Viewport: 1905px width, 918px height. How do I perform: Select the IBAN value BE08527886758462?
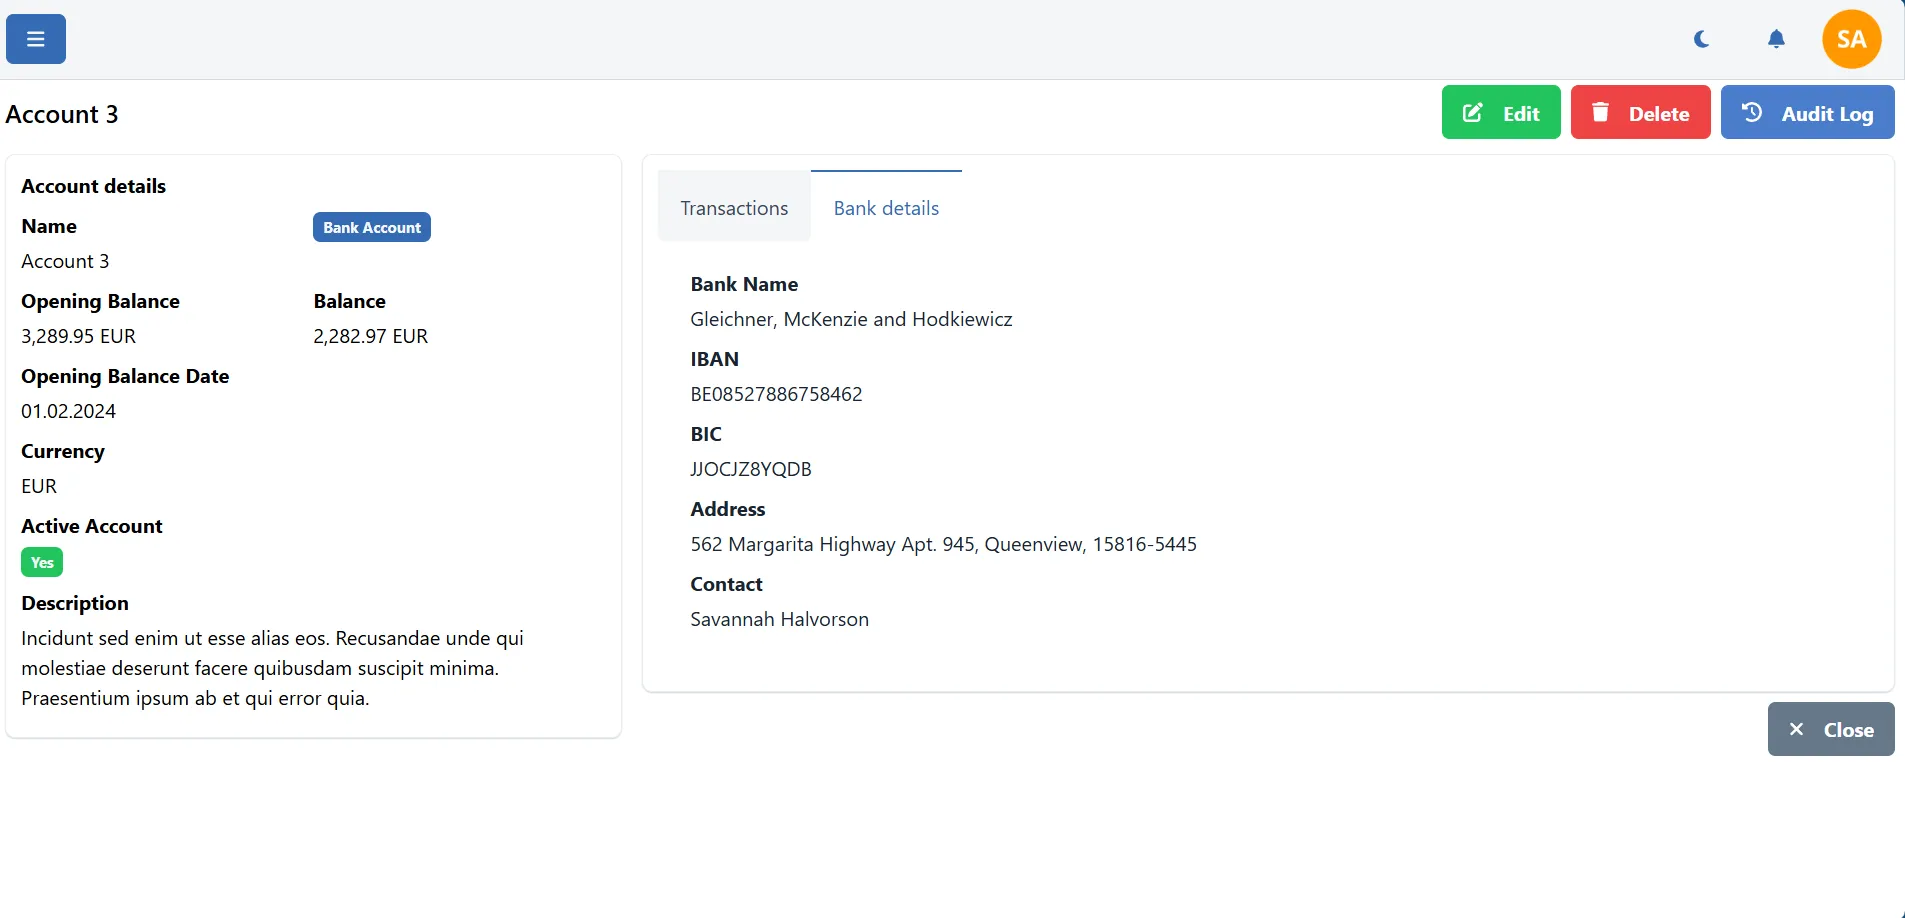[x=776, y=394]
